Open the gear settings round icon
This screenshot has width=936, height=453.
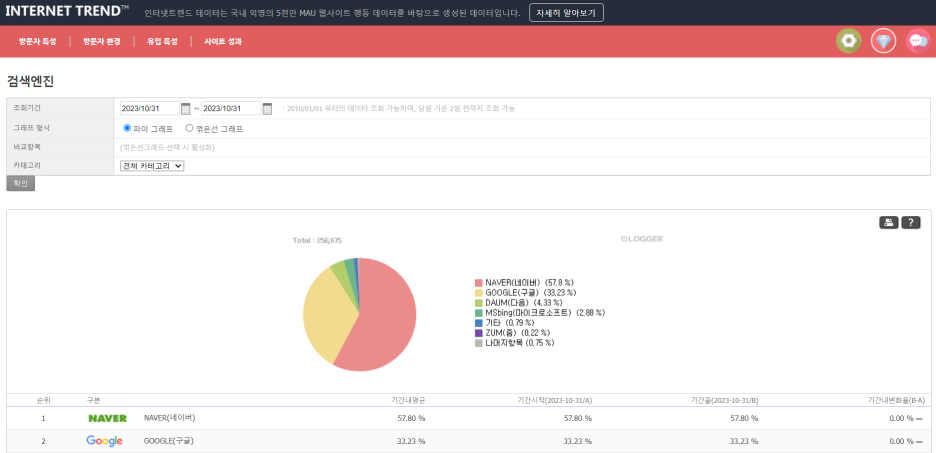pos(848,41)
